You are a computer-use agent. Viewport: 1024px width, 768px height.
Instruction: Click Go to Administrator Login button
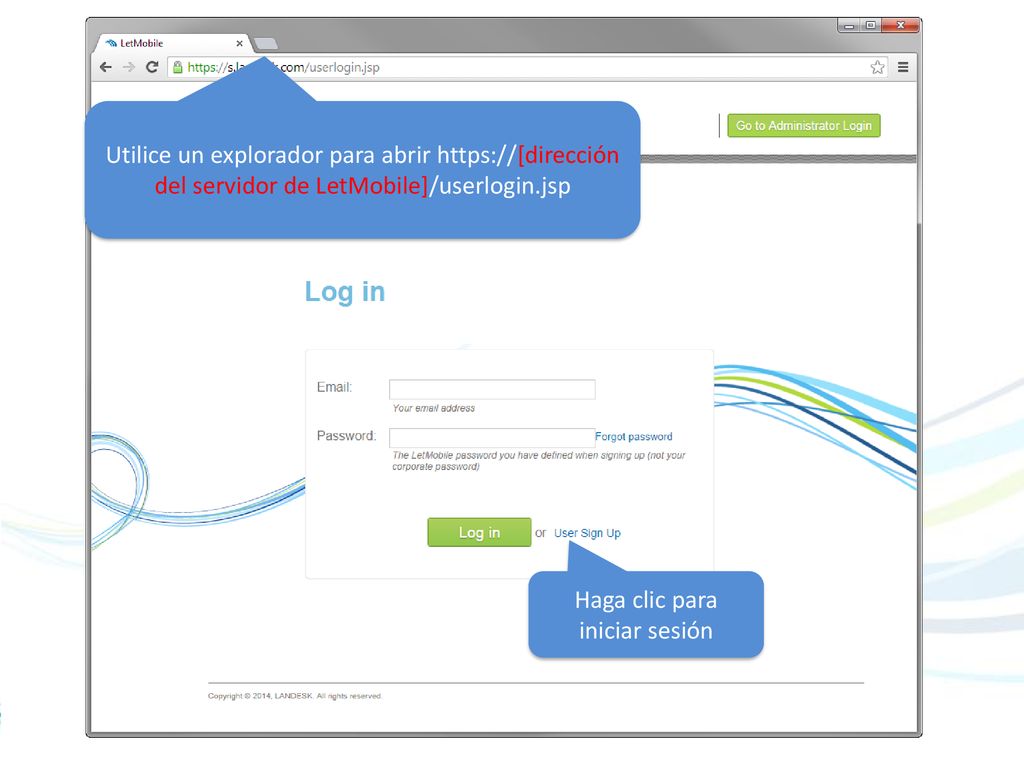coord(804,125)
